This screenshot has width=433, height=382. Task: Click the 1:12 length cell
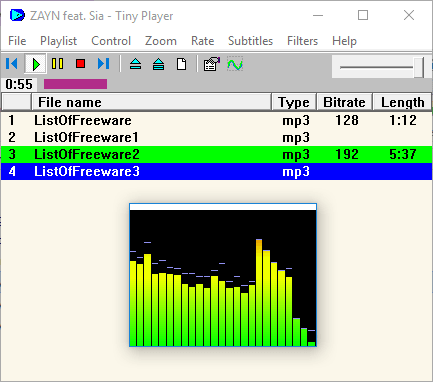pyautogui.click(x=403, y=120)
